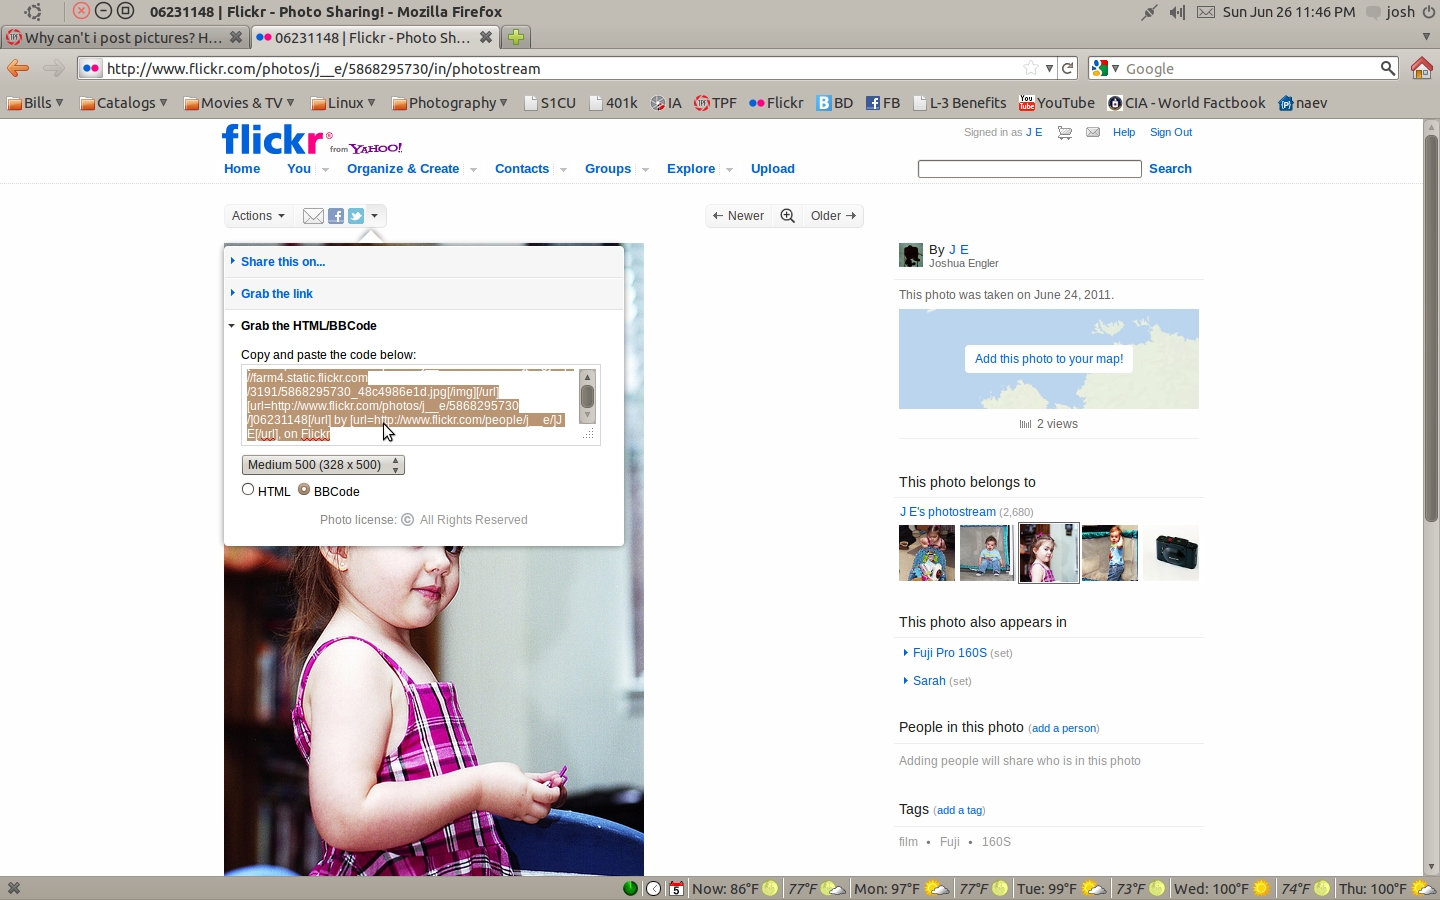Open the TPF bookmark
This screenshot has height=900, width=1440.
pyautogui.click(x=715, y=103)
